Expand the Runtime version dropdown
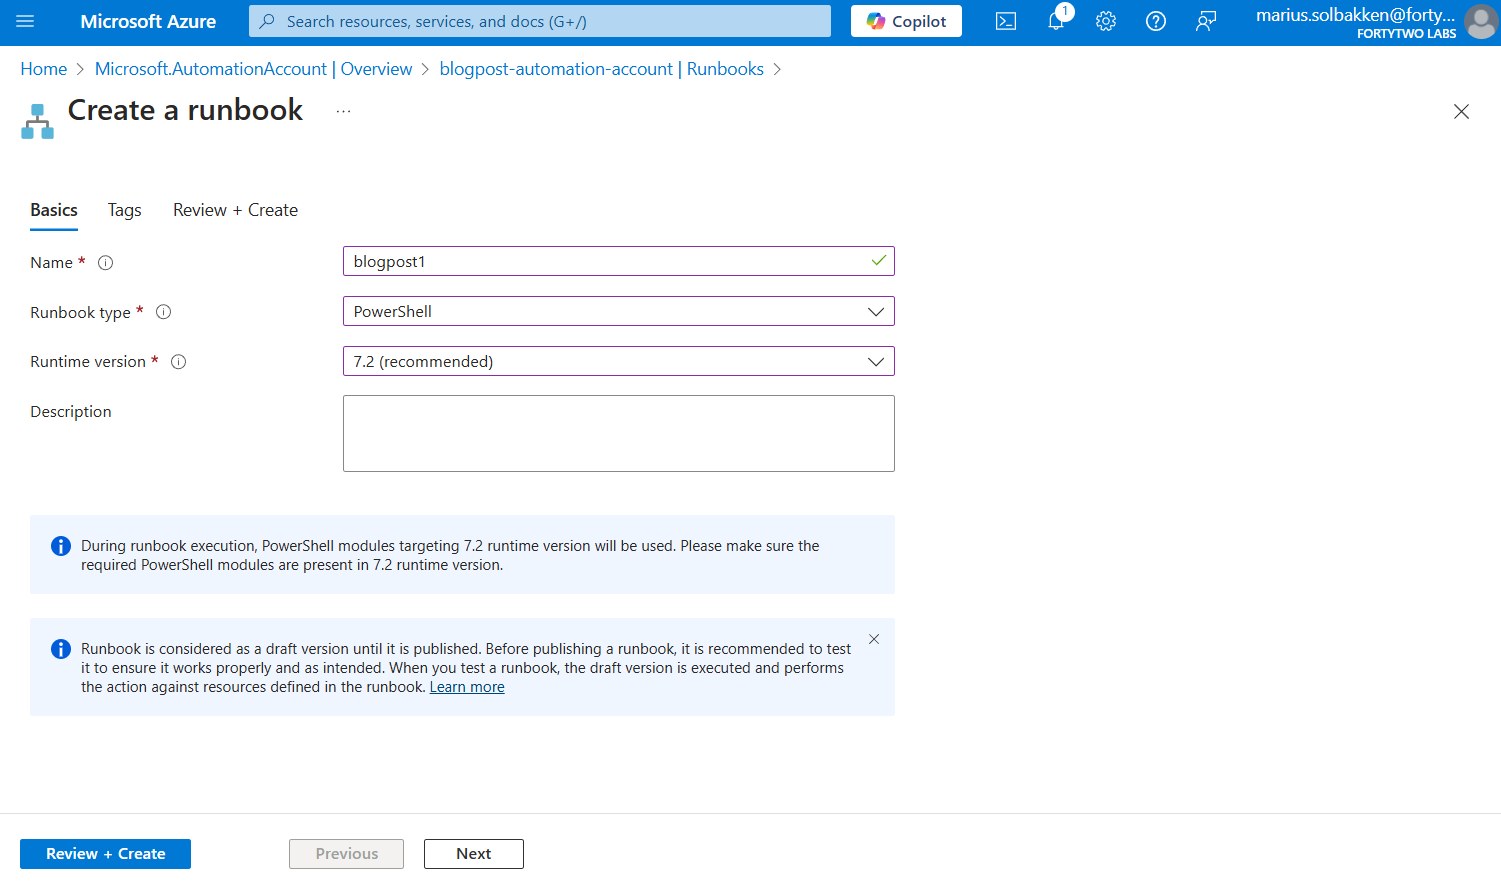 point(618,362)
